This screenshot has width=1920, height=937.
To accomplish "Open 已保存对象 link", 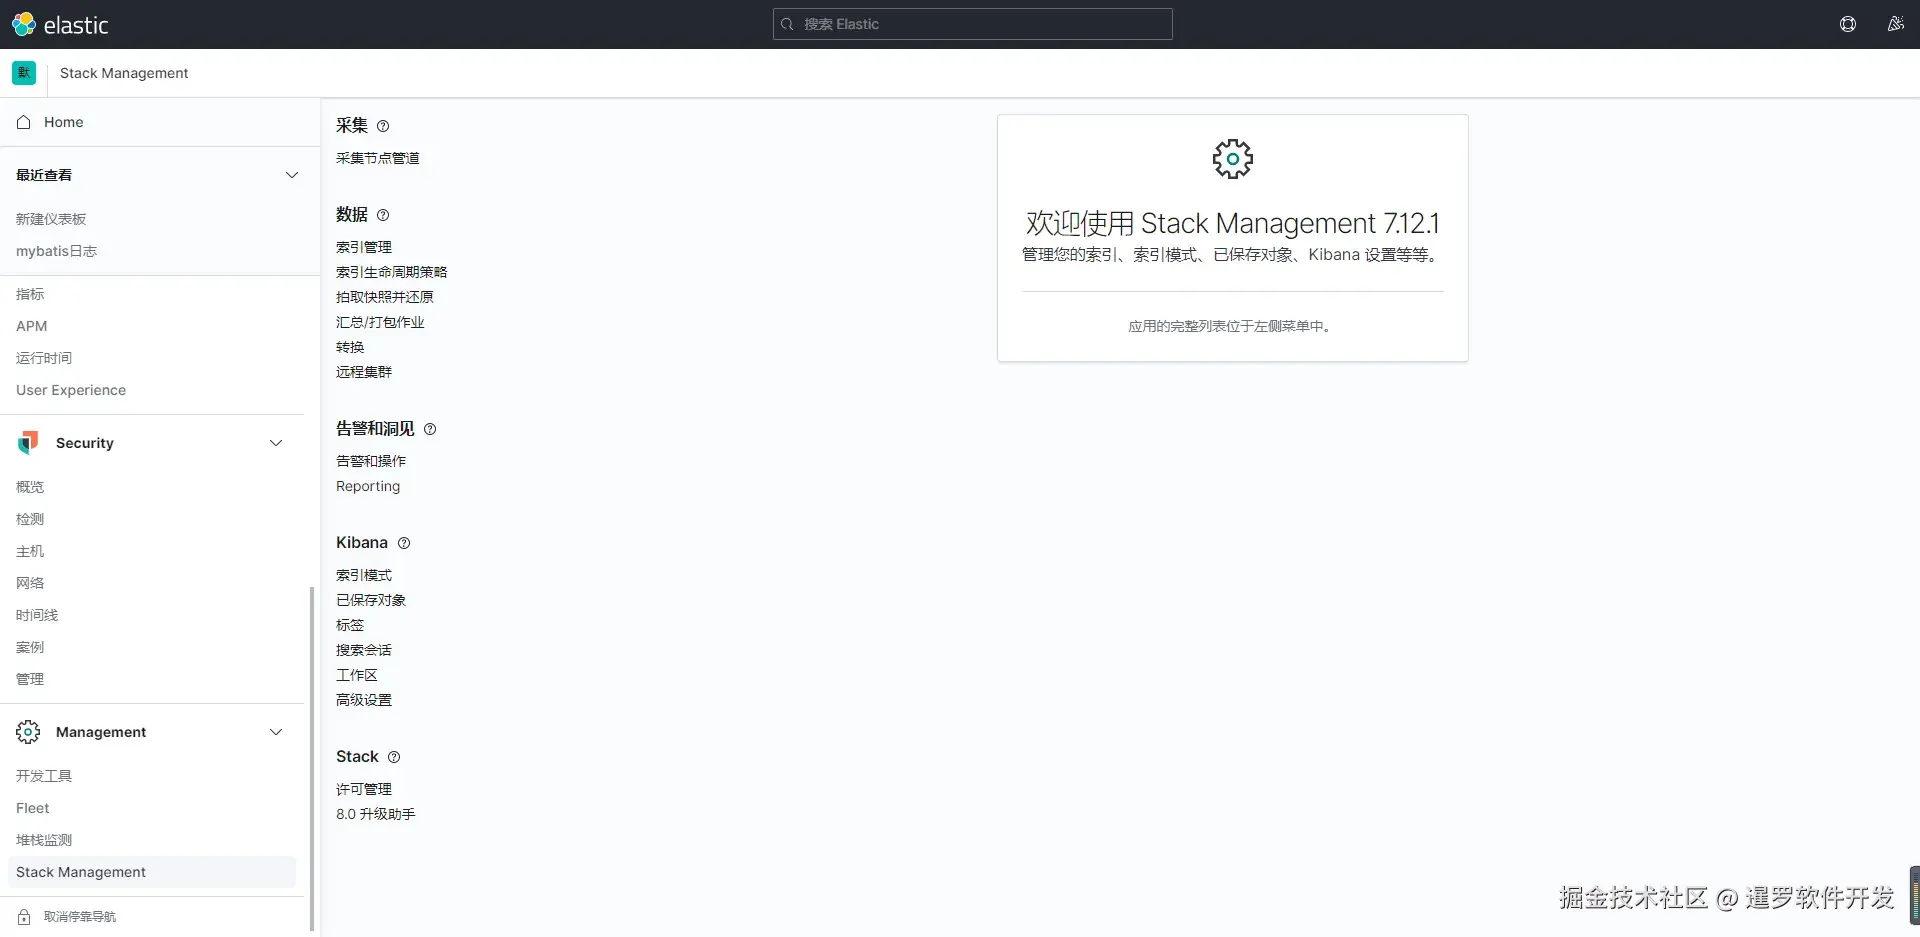I will pyautogui.click(x=371, y=600).
